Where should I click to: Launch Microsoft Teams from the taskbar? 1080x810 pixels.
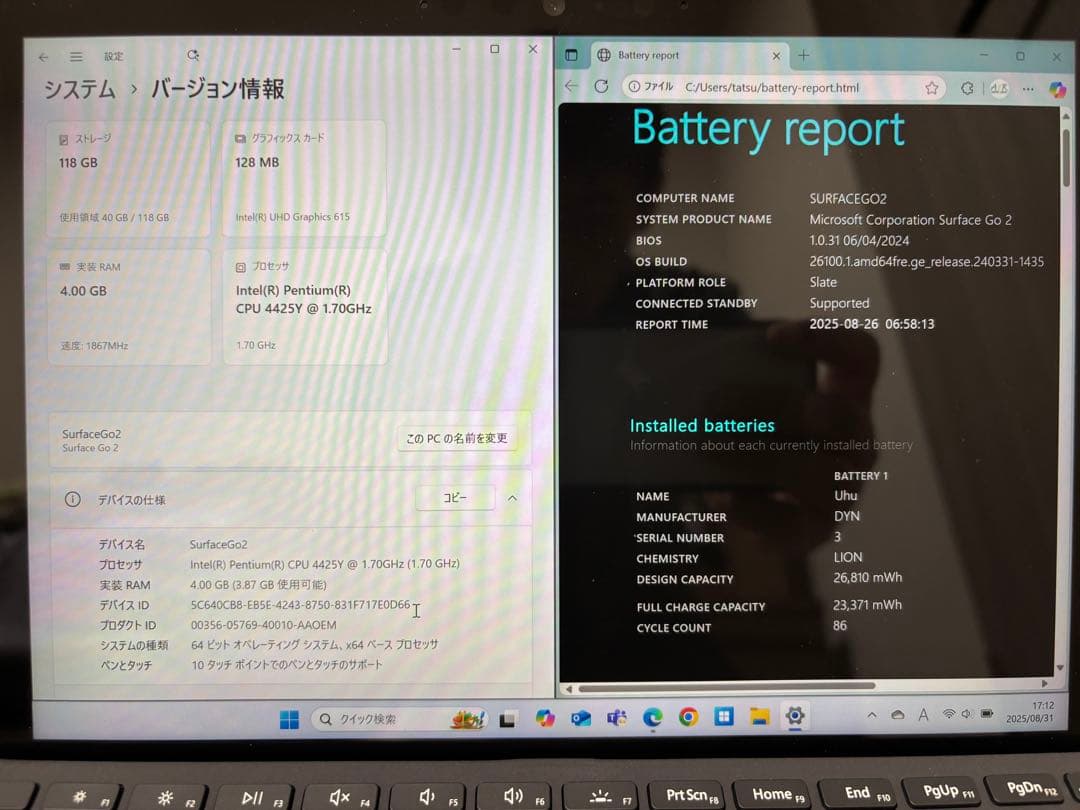(x=618, y=717)
